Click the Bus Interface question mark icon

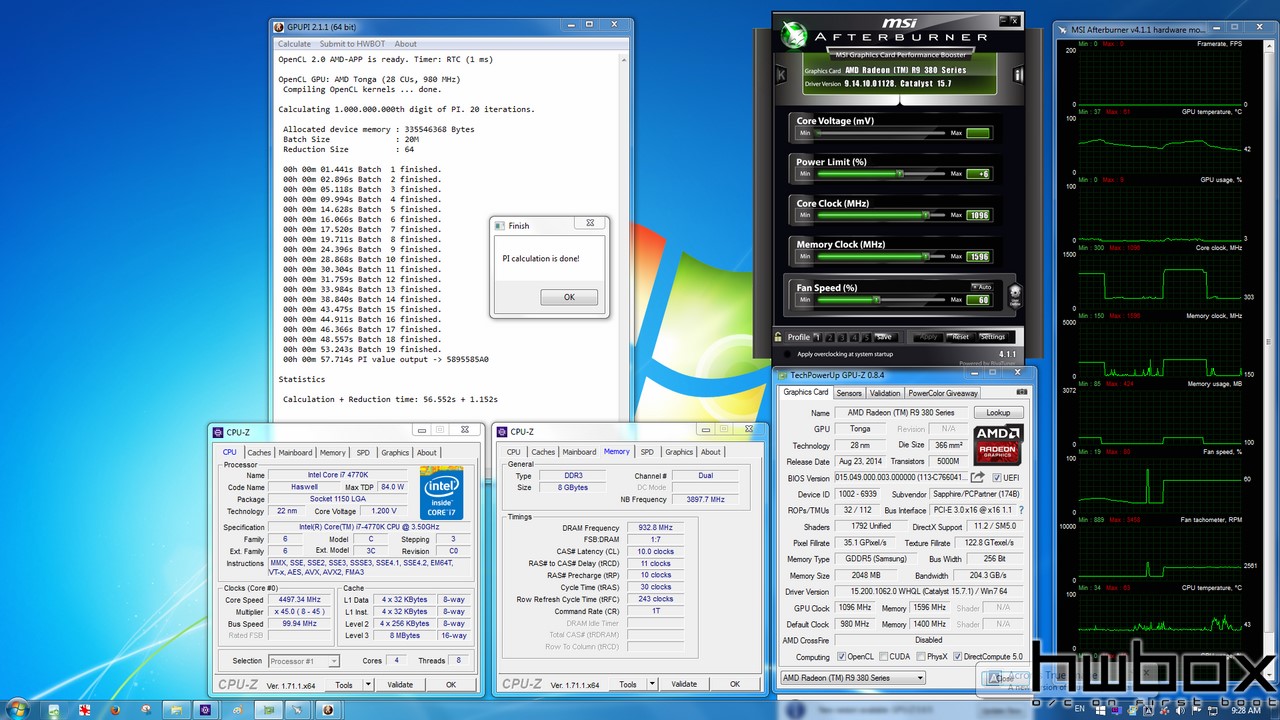pyautogui.click(x=1021, y=510)
